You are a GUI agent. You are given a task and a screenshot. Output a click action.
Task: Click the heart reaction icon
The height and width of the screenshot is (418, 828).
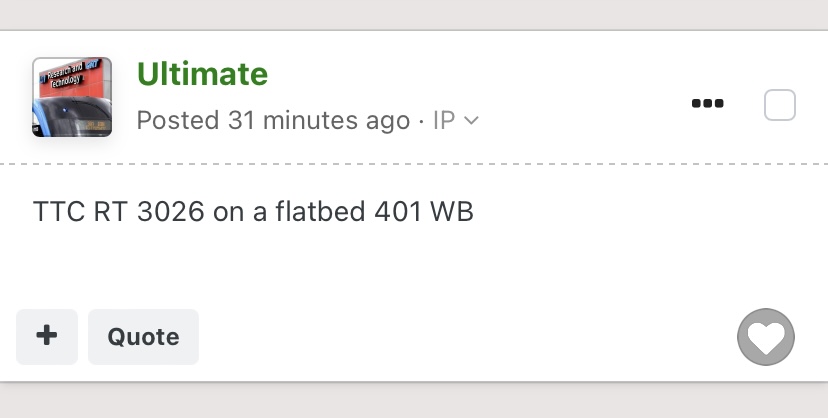tap(766, 338)
